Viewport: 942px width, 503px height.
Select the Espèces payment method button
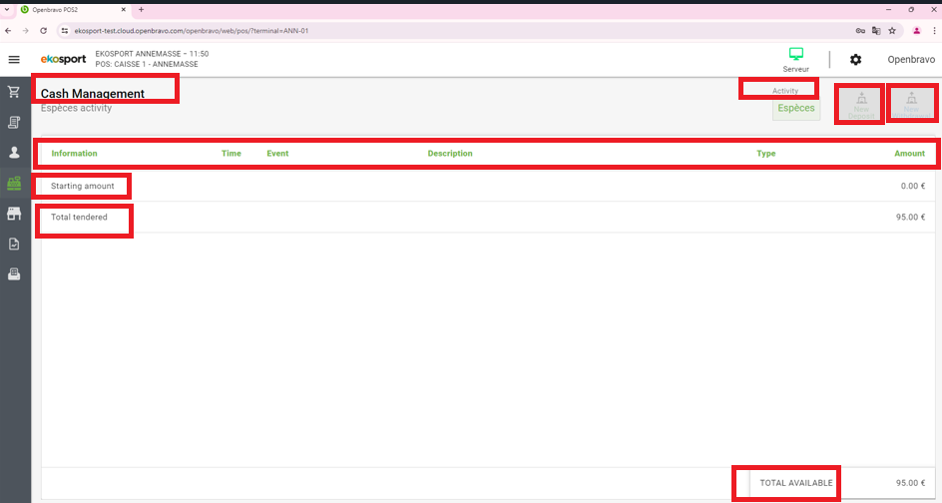pyautogui.click(x=796, y=108)
